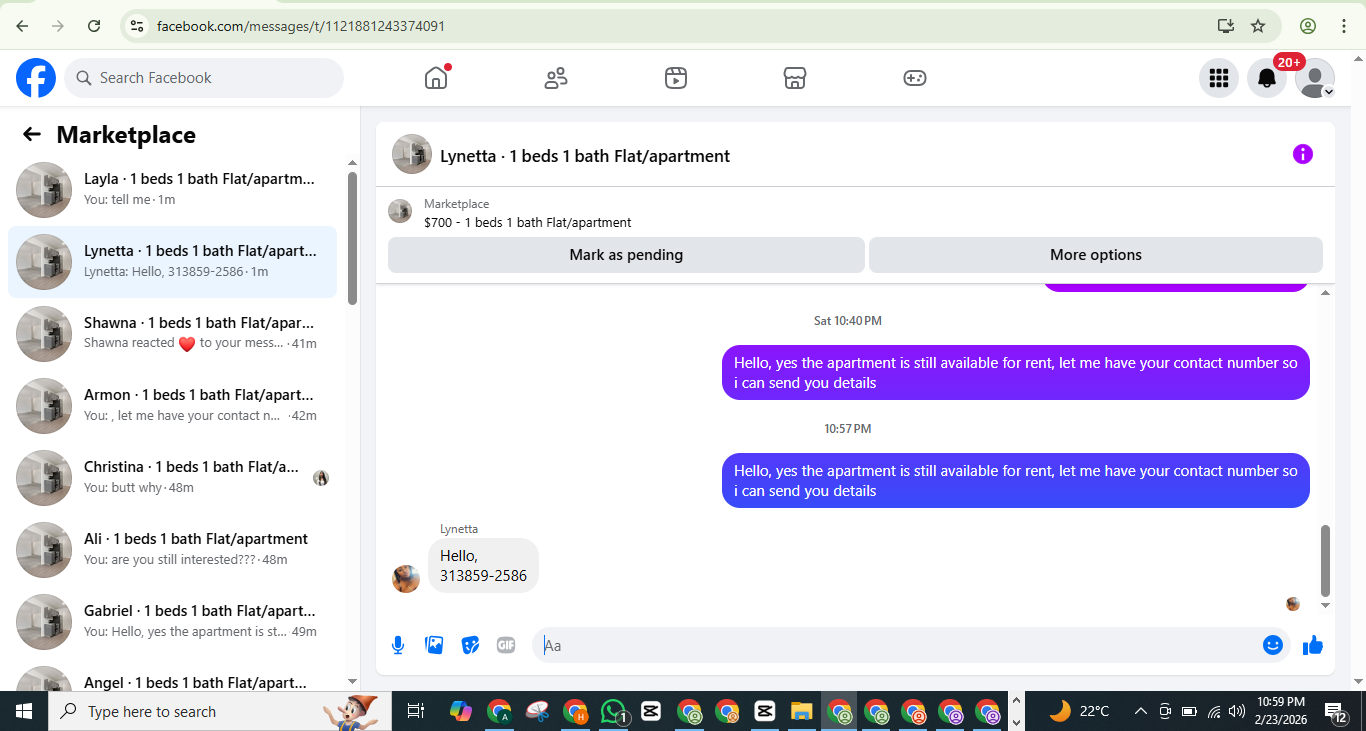
Task: Click the 10:57 PM sent message bubble
Action: [x=1015, y=481]
